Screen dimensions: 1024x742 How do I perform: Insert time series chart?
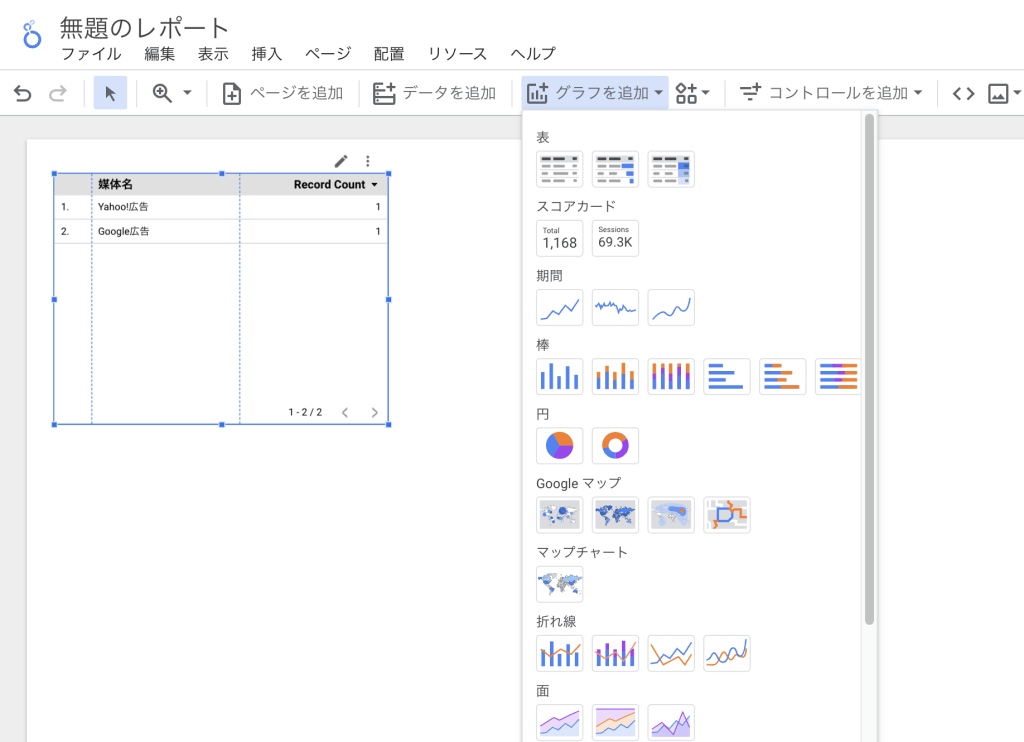560,308
